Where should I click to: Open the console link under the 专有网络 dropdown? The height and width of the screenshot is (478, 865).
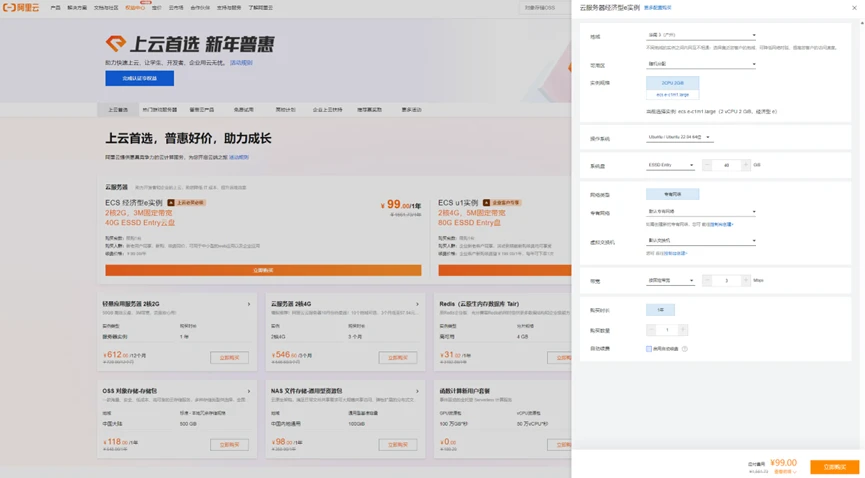[720, 225]
